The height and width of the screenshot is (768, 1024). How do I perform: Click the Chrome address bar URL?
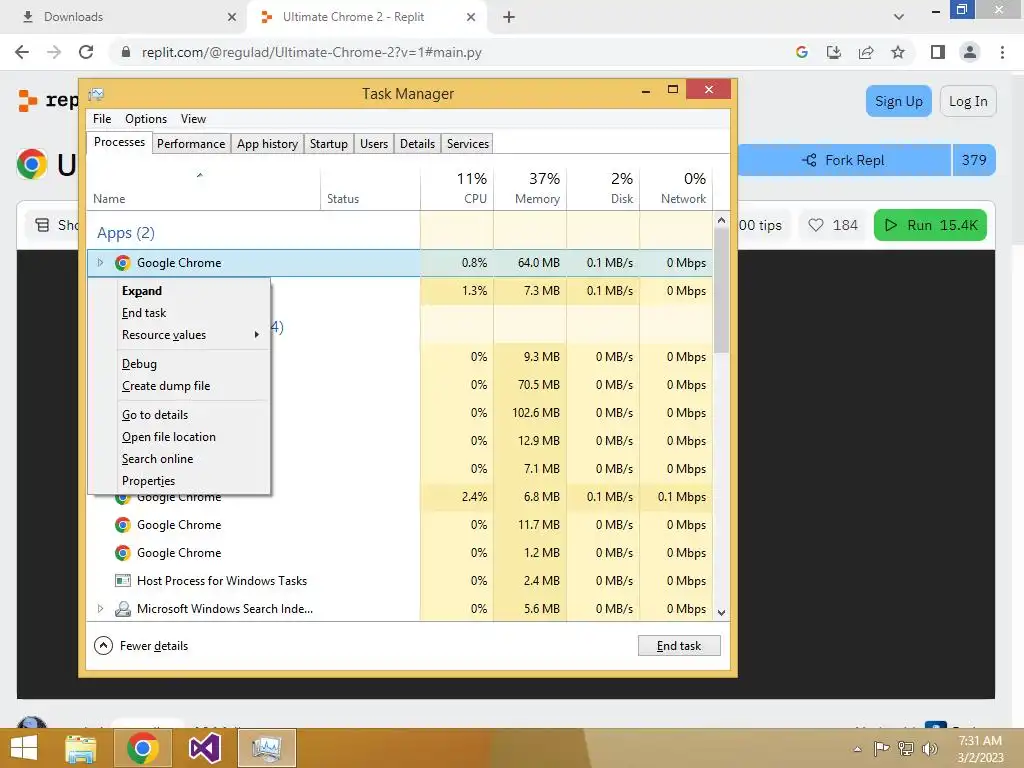312,52
